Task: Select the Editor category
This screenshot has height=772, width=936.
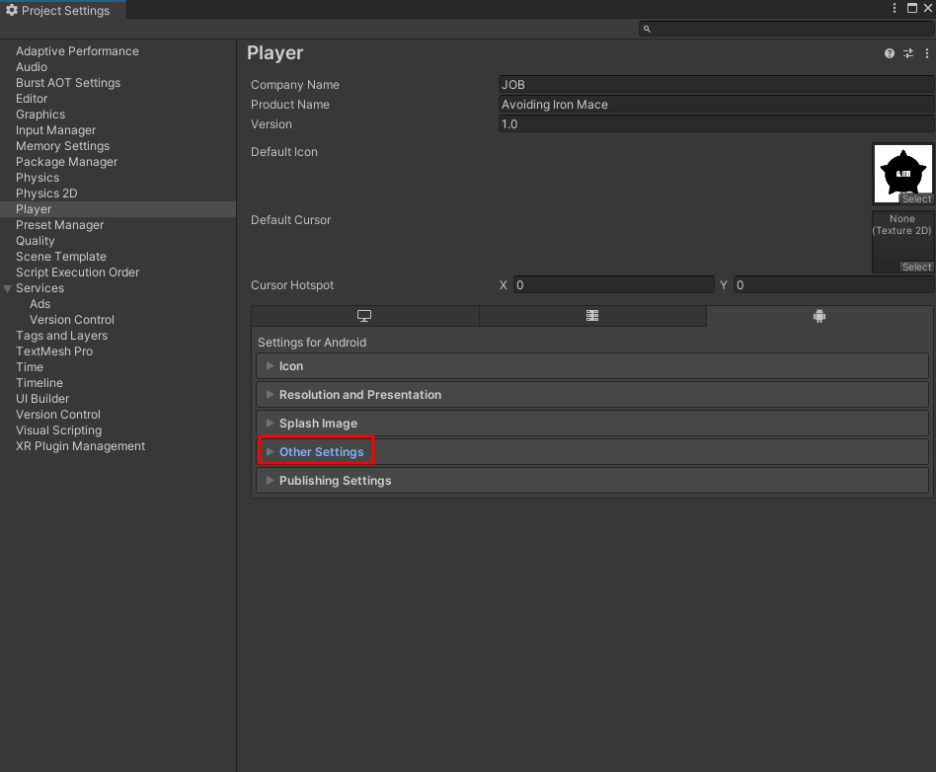Action: (32, 99)
